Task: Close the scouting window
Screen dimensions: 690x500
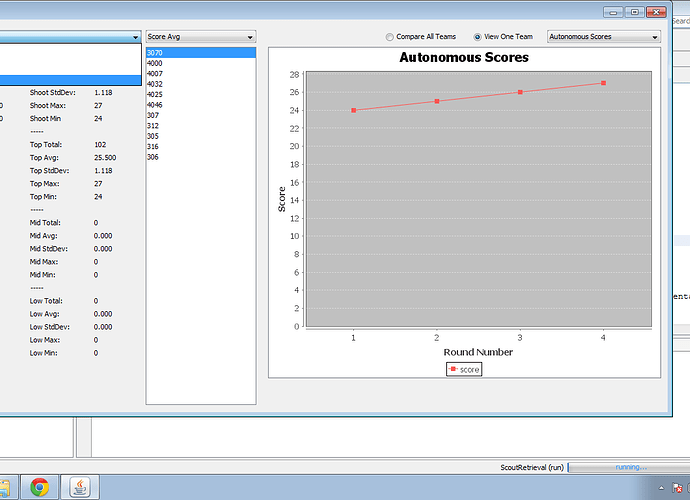Action: tap(656, 12)
